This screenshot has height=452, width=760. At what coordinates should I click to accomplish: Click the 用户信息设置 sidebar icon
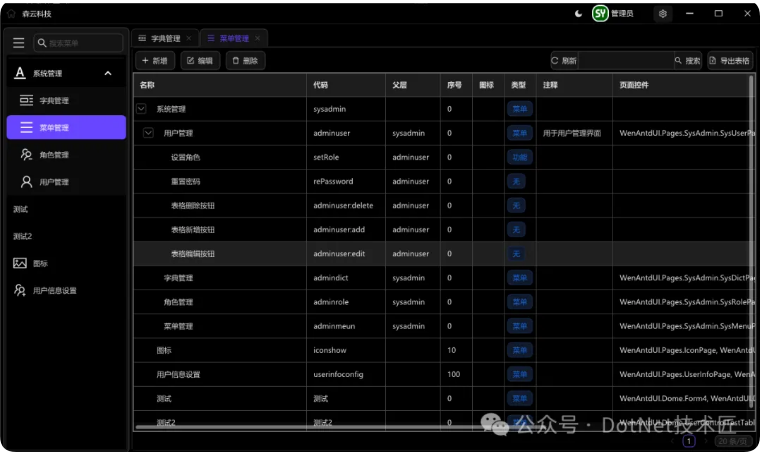[20, 290]
